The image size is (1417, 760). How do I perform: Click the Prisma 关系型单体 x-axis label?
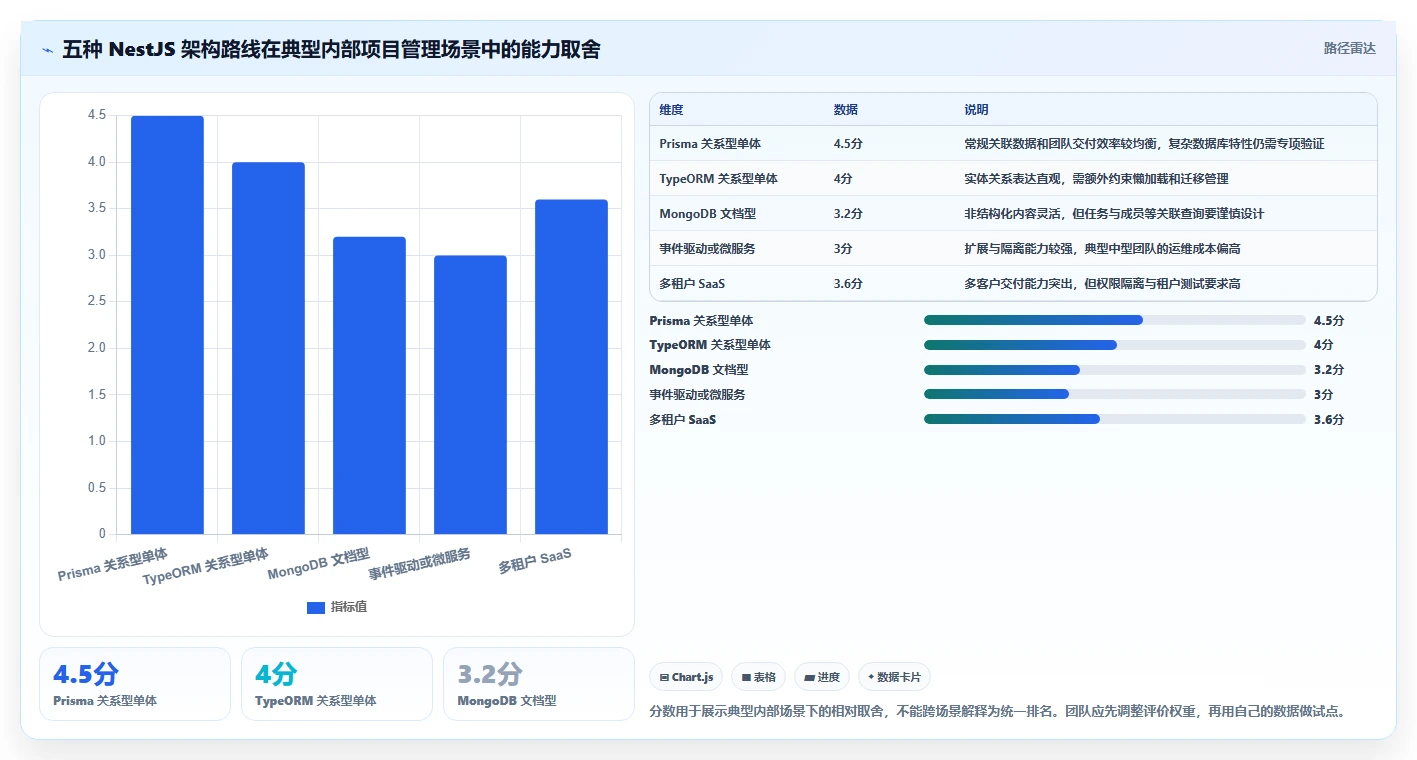tap(113, 565)
